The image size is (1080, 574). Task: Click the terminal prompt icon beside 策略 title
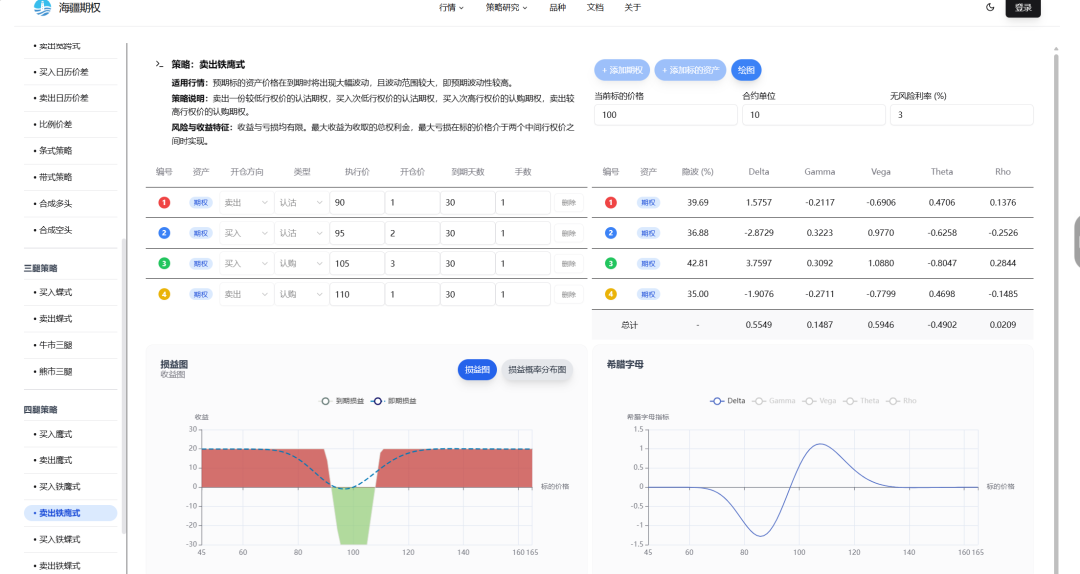pos(159,64)
